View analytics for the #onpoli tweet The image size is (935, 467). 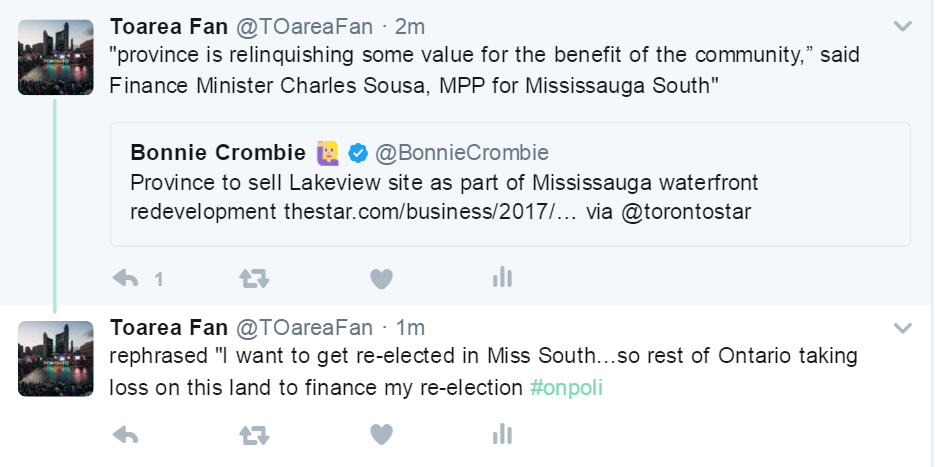tap(502, 433)
